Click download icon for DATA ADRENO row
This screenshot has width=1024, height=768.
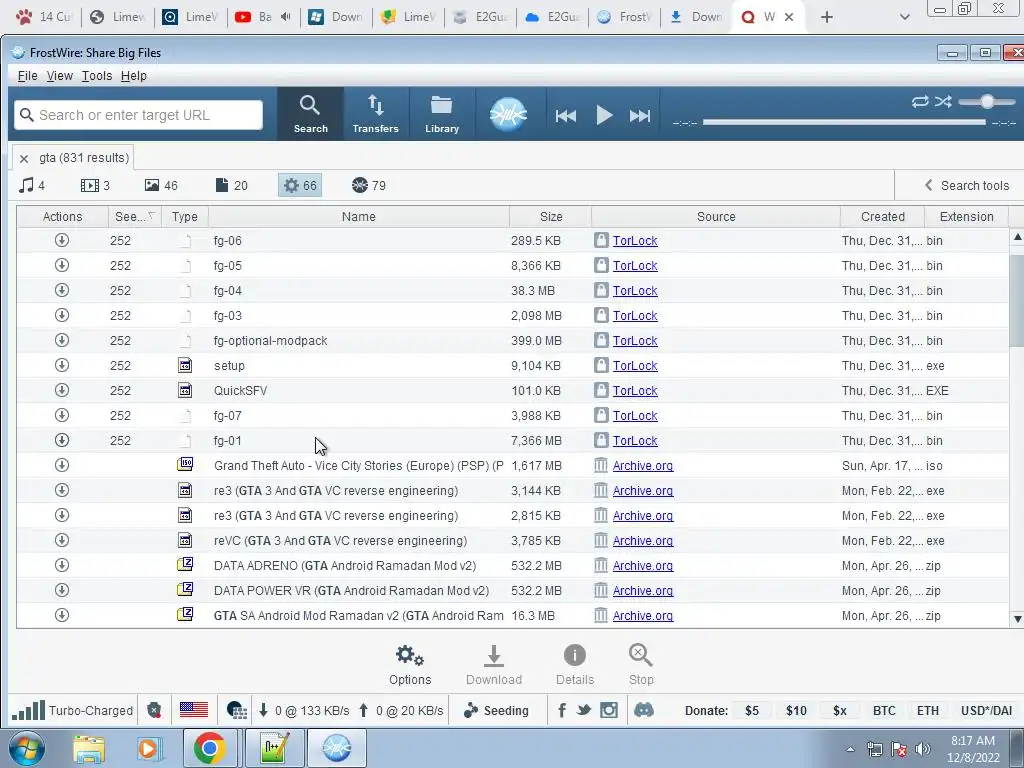(62, 565)
